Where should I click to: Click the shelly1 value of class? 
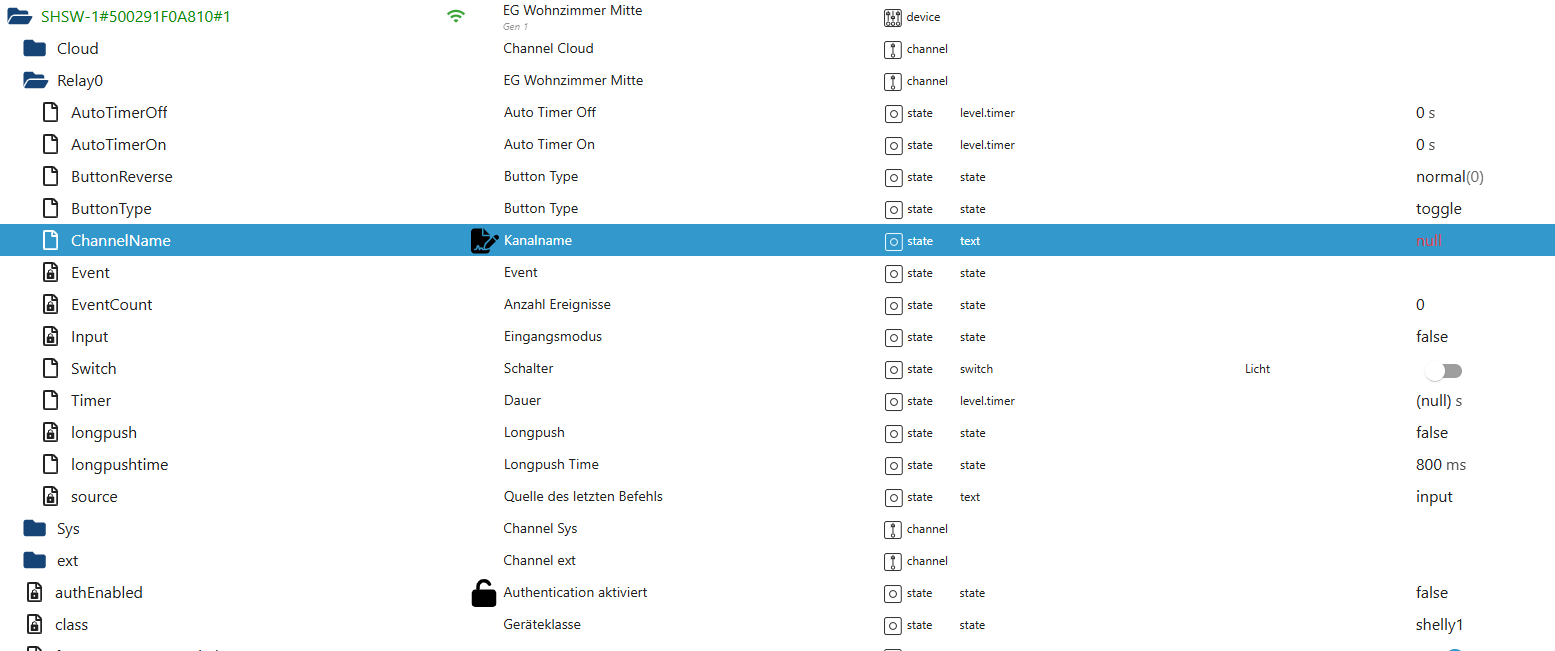pos(1440,625)
